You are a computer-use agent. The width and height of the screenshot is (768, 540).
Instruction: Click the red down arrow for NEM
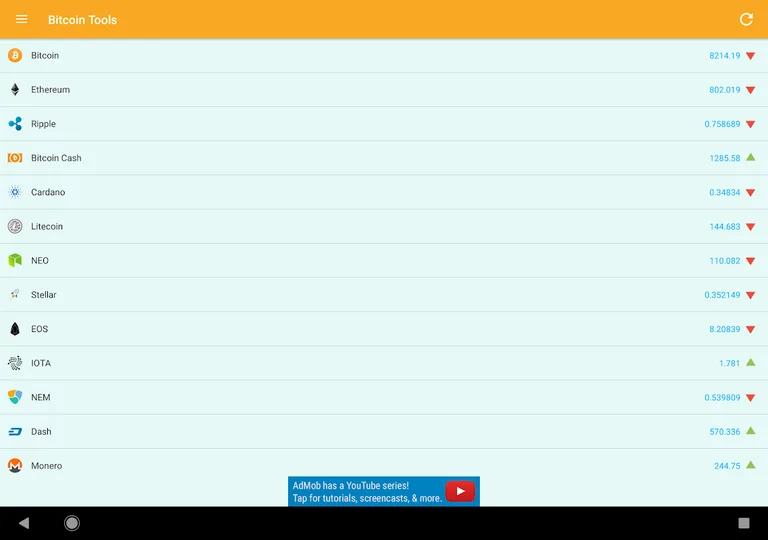(750, 398)
